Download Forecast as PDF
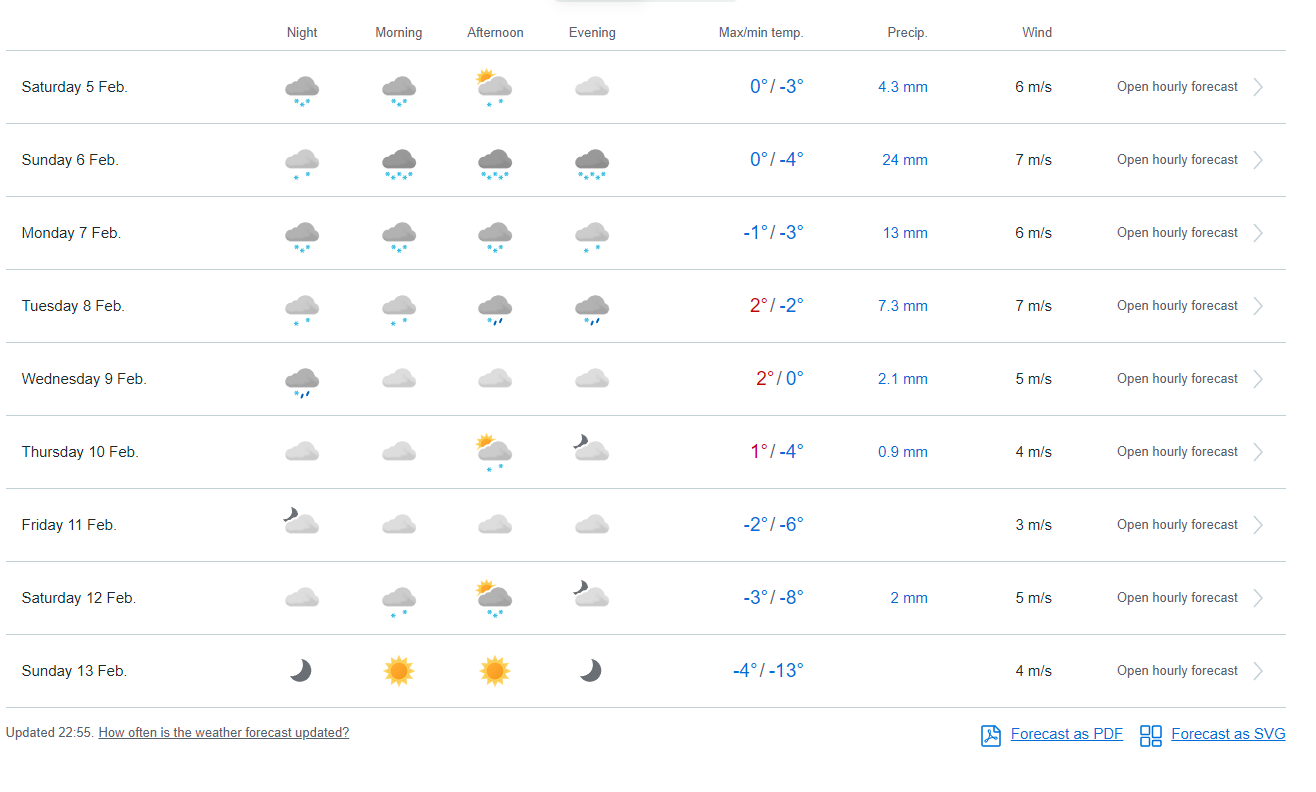This screenshot has height=792, width=1316. 1066,734
